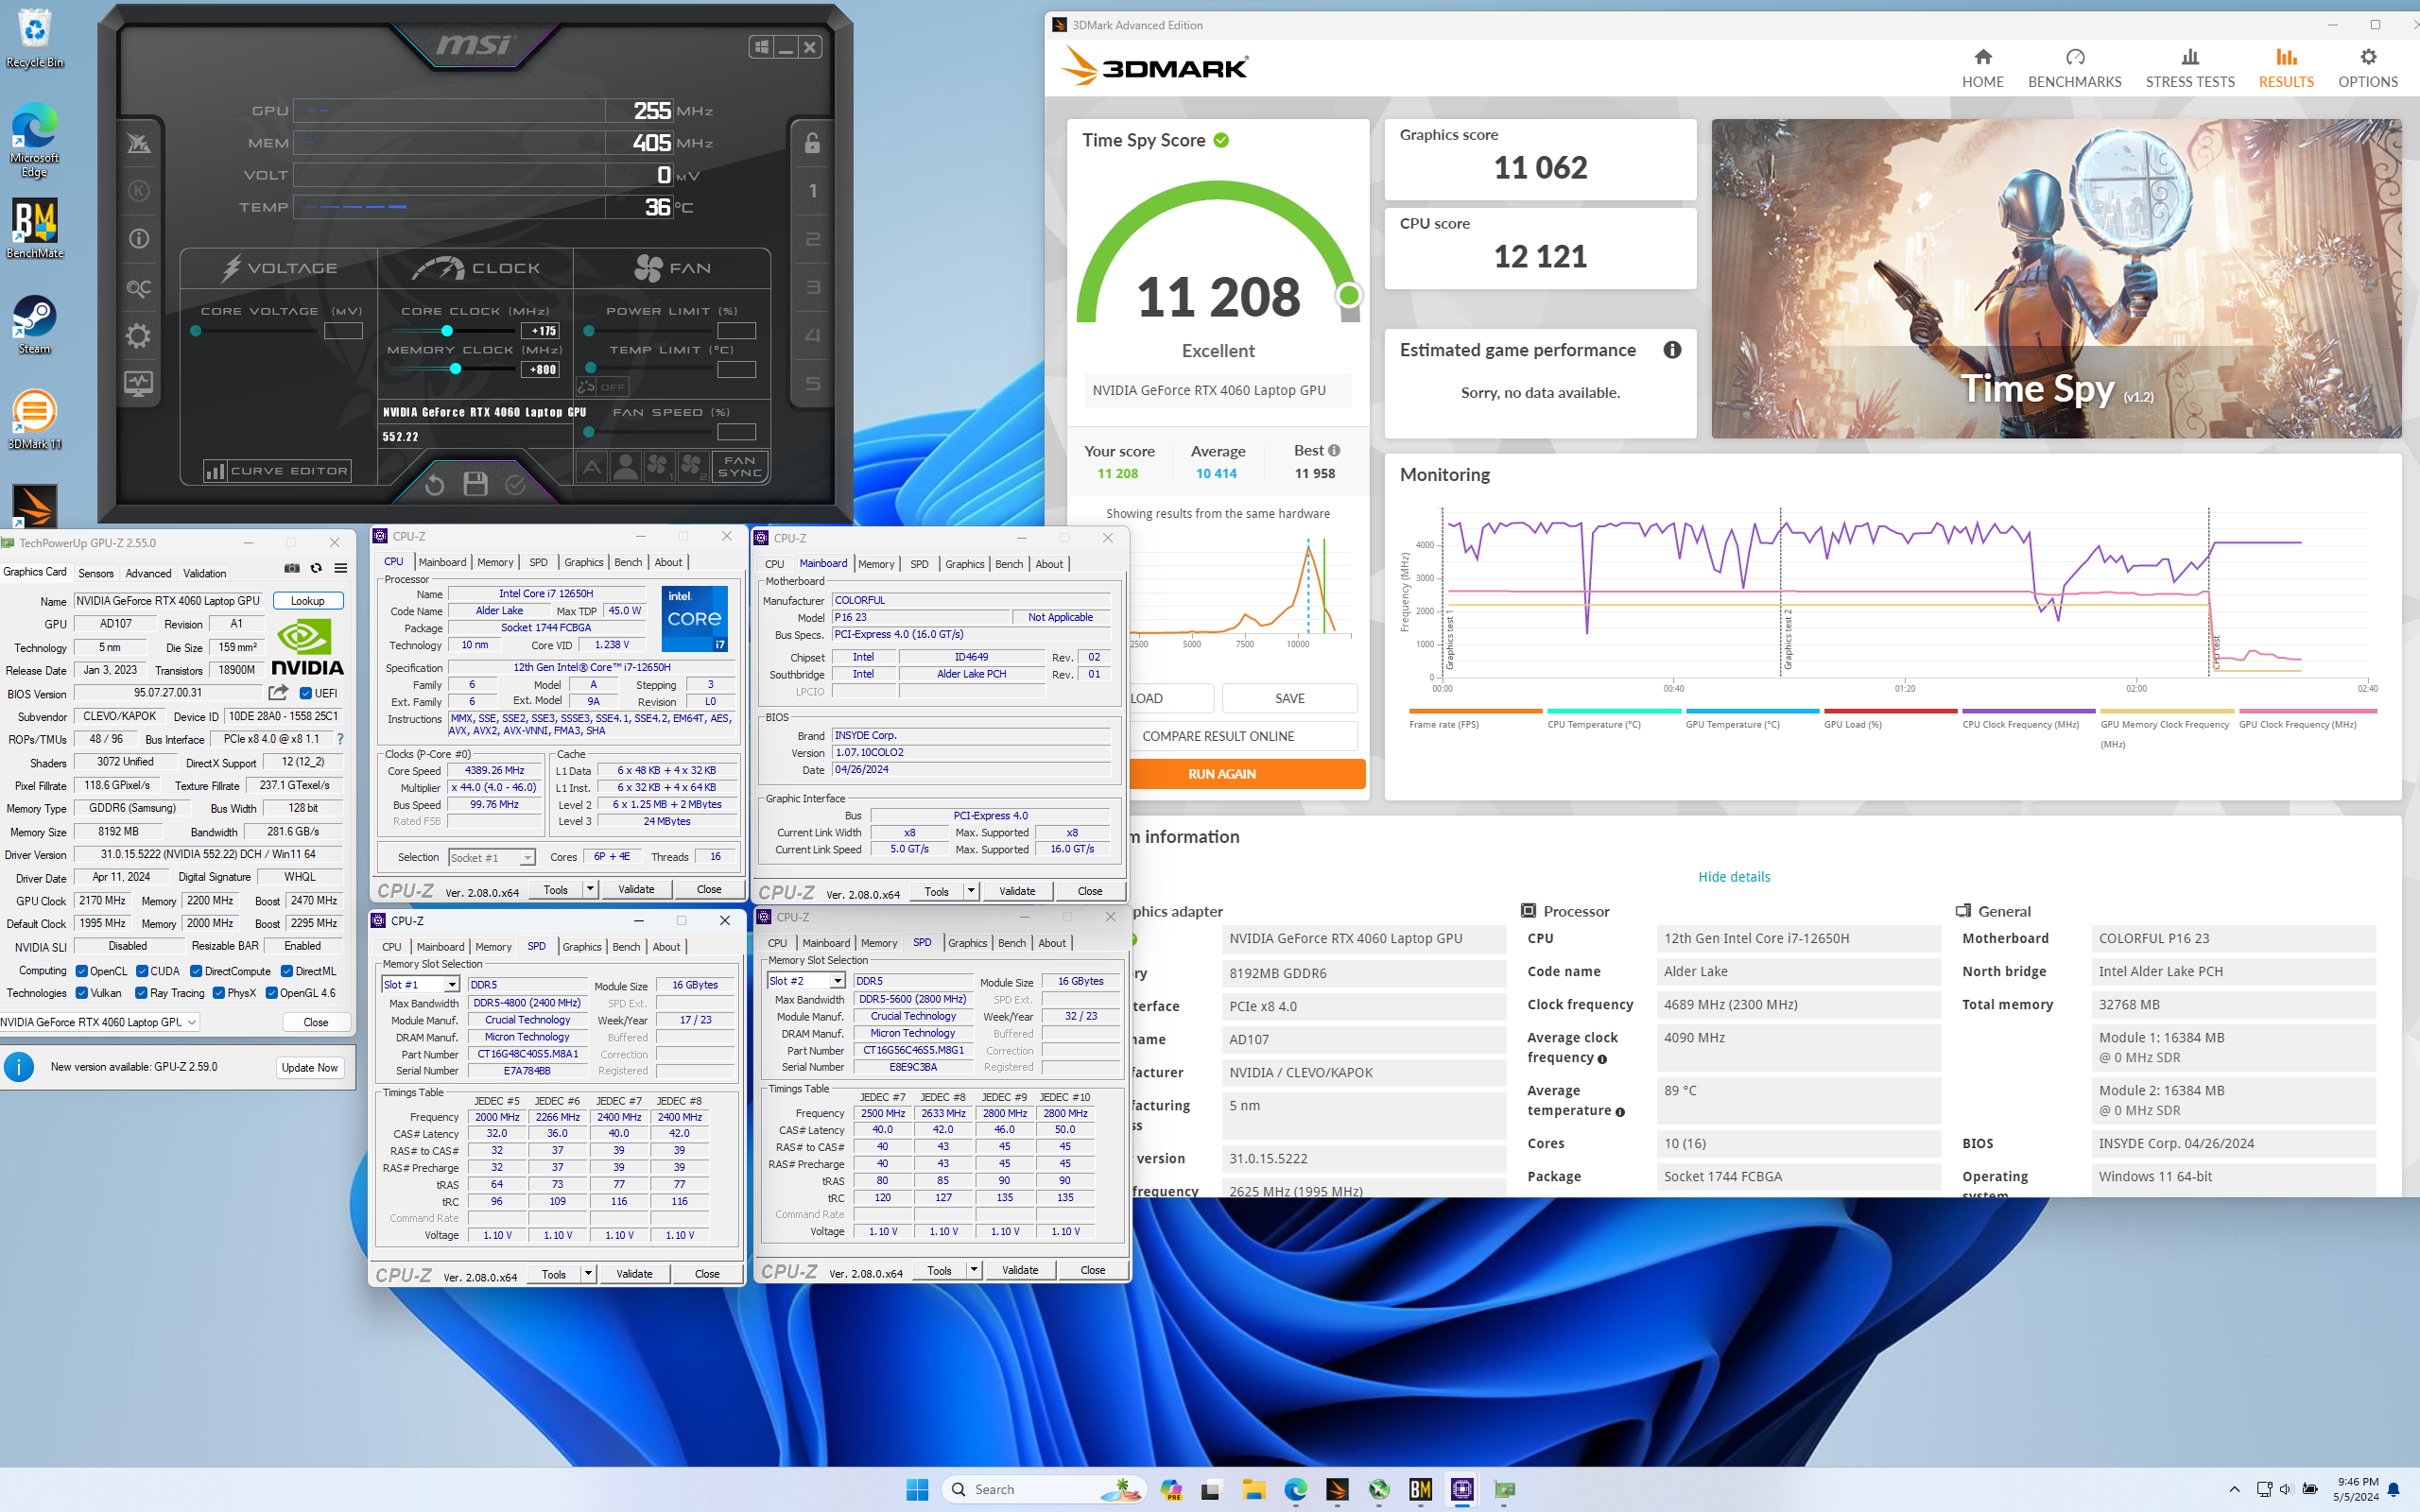Open GPU-Z hamburger menu
Screen dimensions: 2420x1512
click(x=341, y=568)
